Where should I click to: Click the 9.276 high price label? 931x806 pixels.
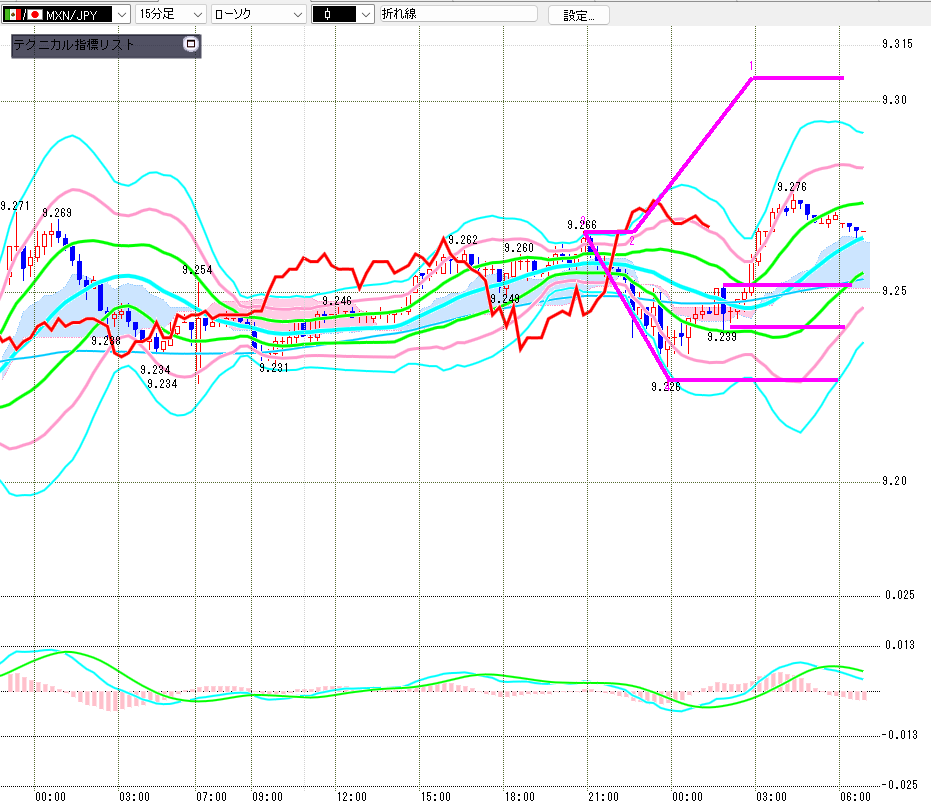click(x=792, y=187)
